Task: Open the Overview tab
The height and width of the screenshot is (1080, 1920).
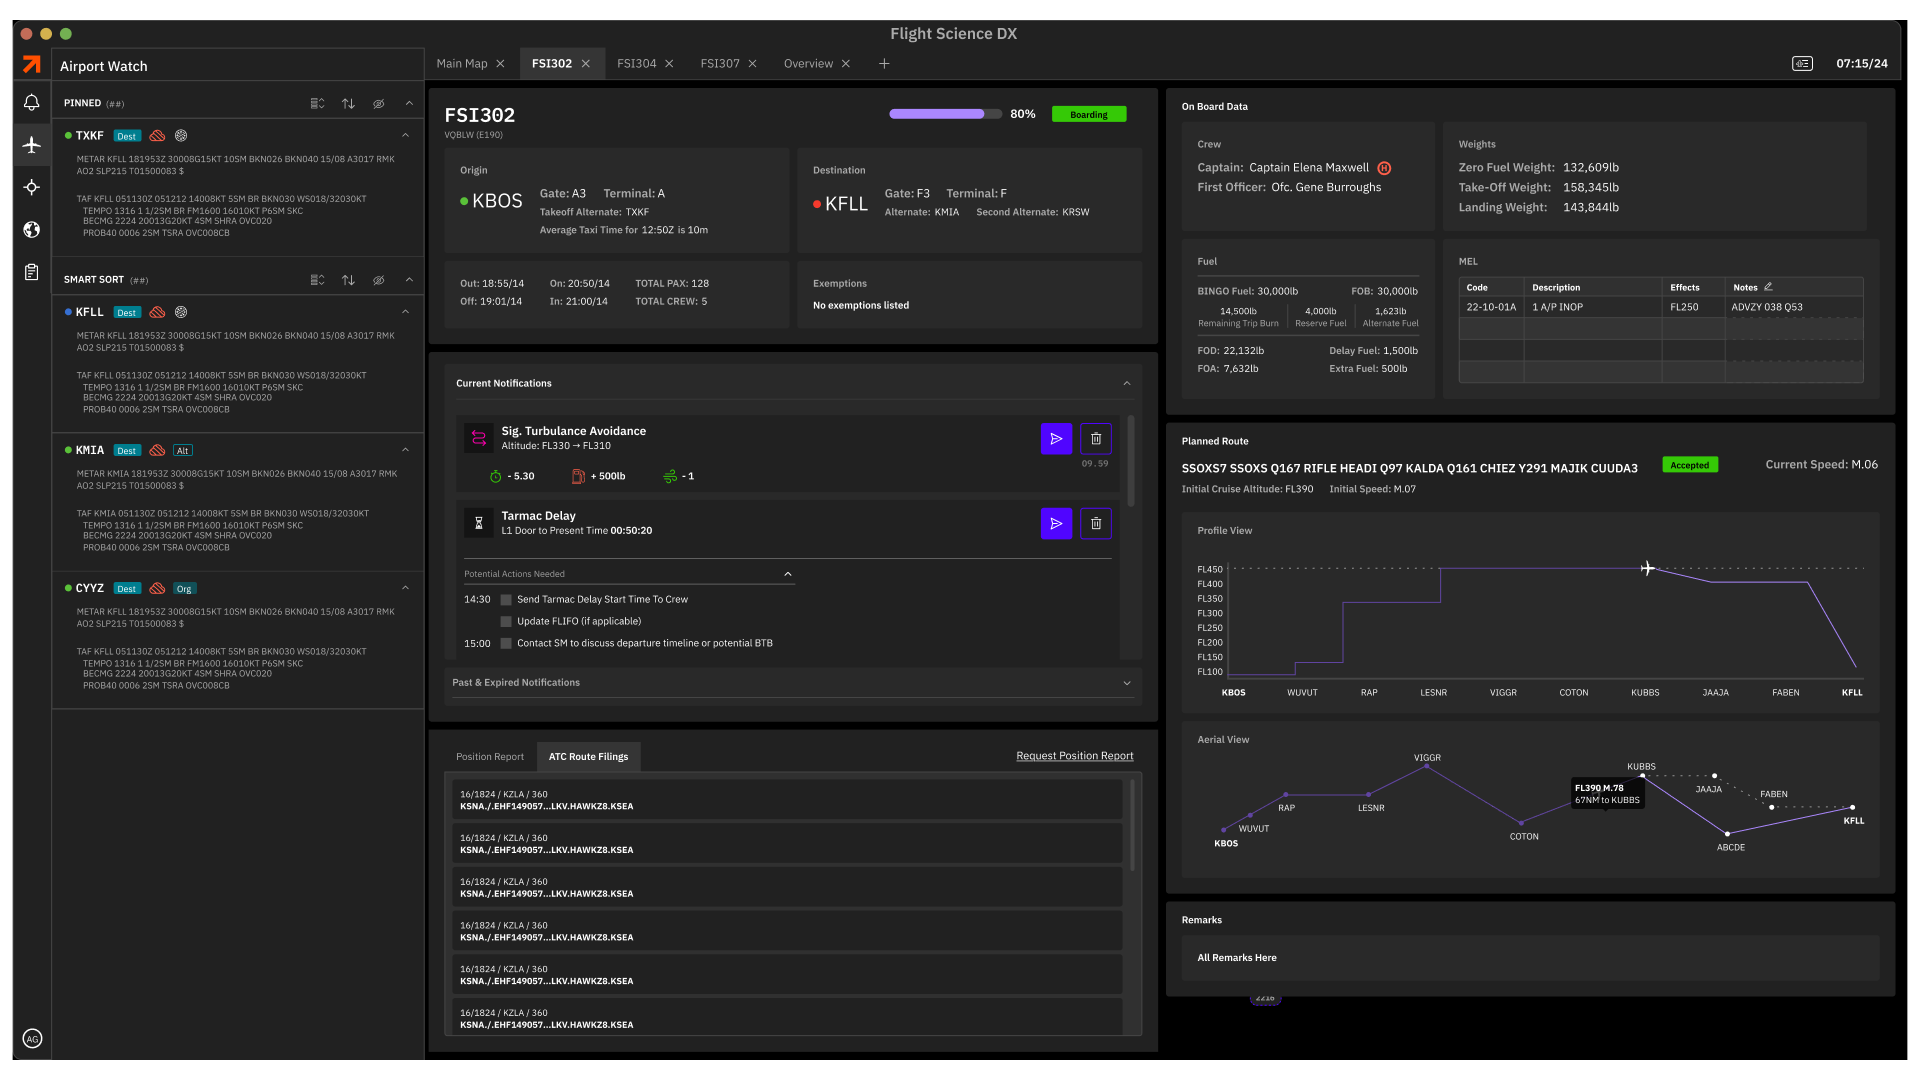Action: [x=808, y=64]
